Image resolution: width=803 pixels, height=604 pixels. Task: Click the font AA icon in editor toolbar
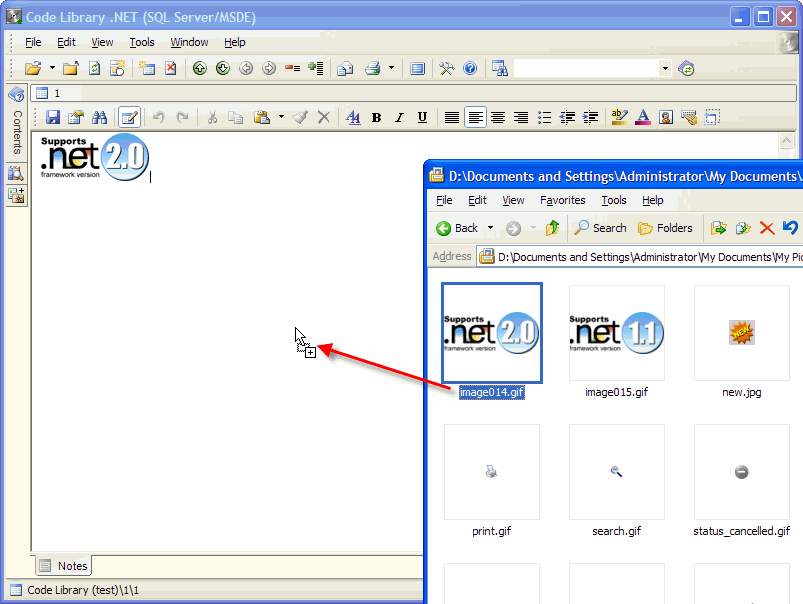point(353,117)
